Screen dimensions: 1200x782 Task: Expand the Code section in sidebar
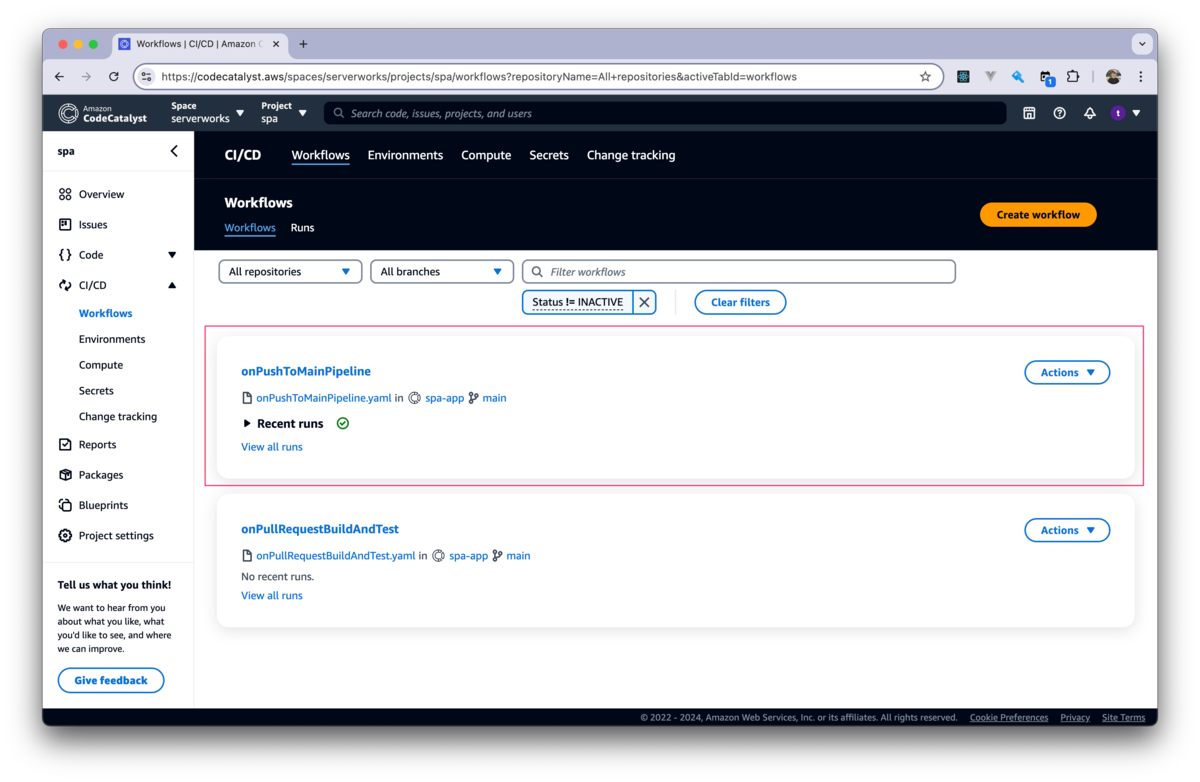172,255
